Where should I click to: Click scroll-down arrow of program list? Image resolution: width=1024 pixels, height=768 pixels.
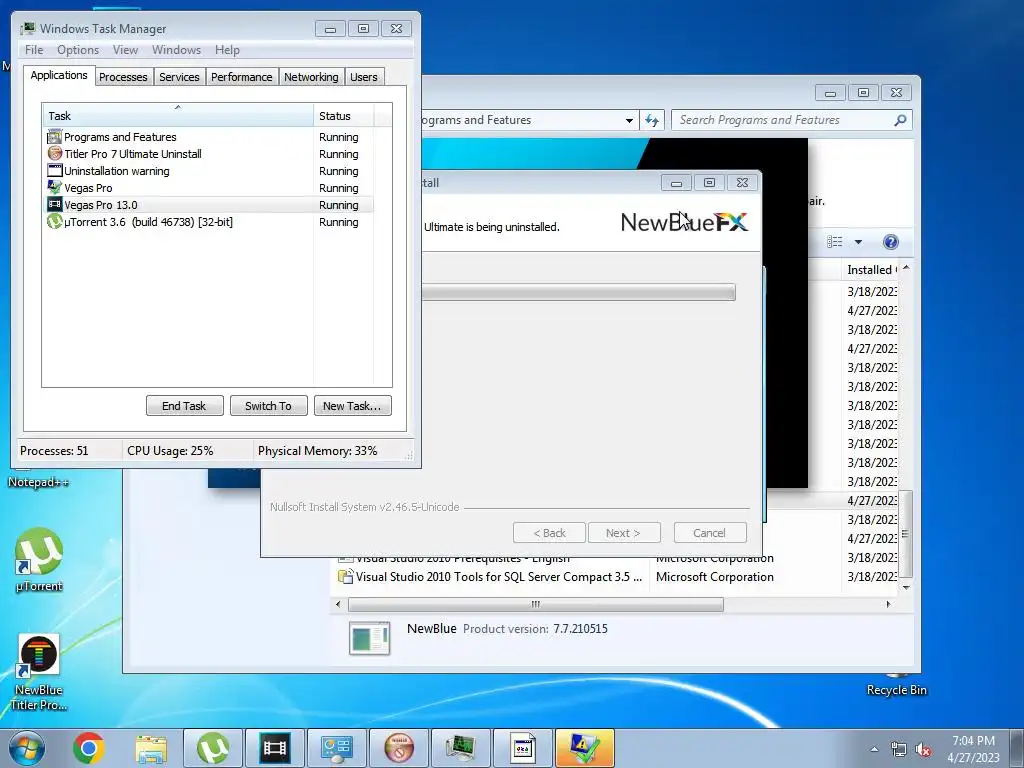click(x=906, y=587)
